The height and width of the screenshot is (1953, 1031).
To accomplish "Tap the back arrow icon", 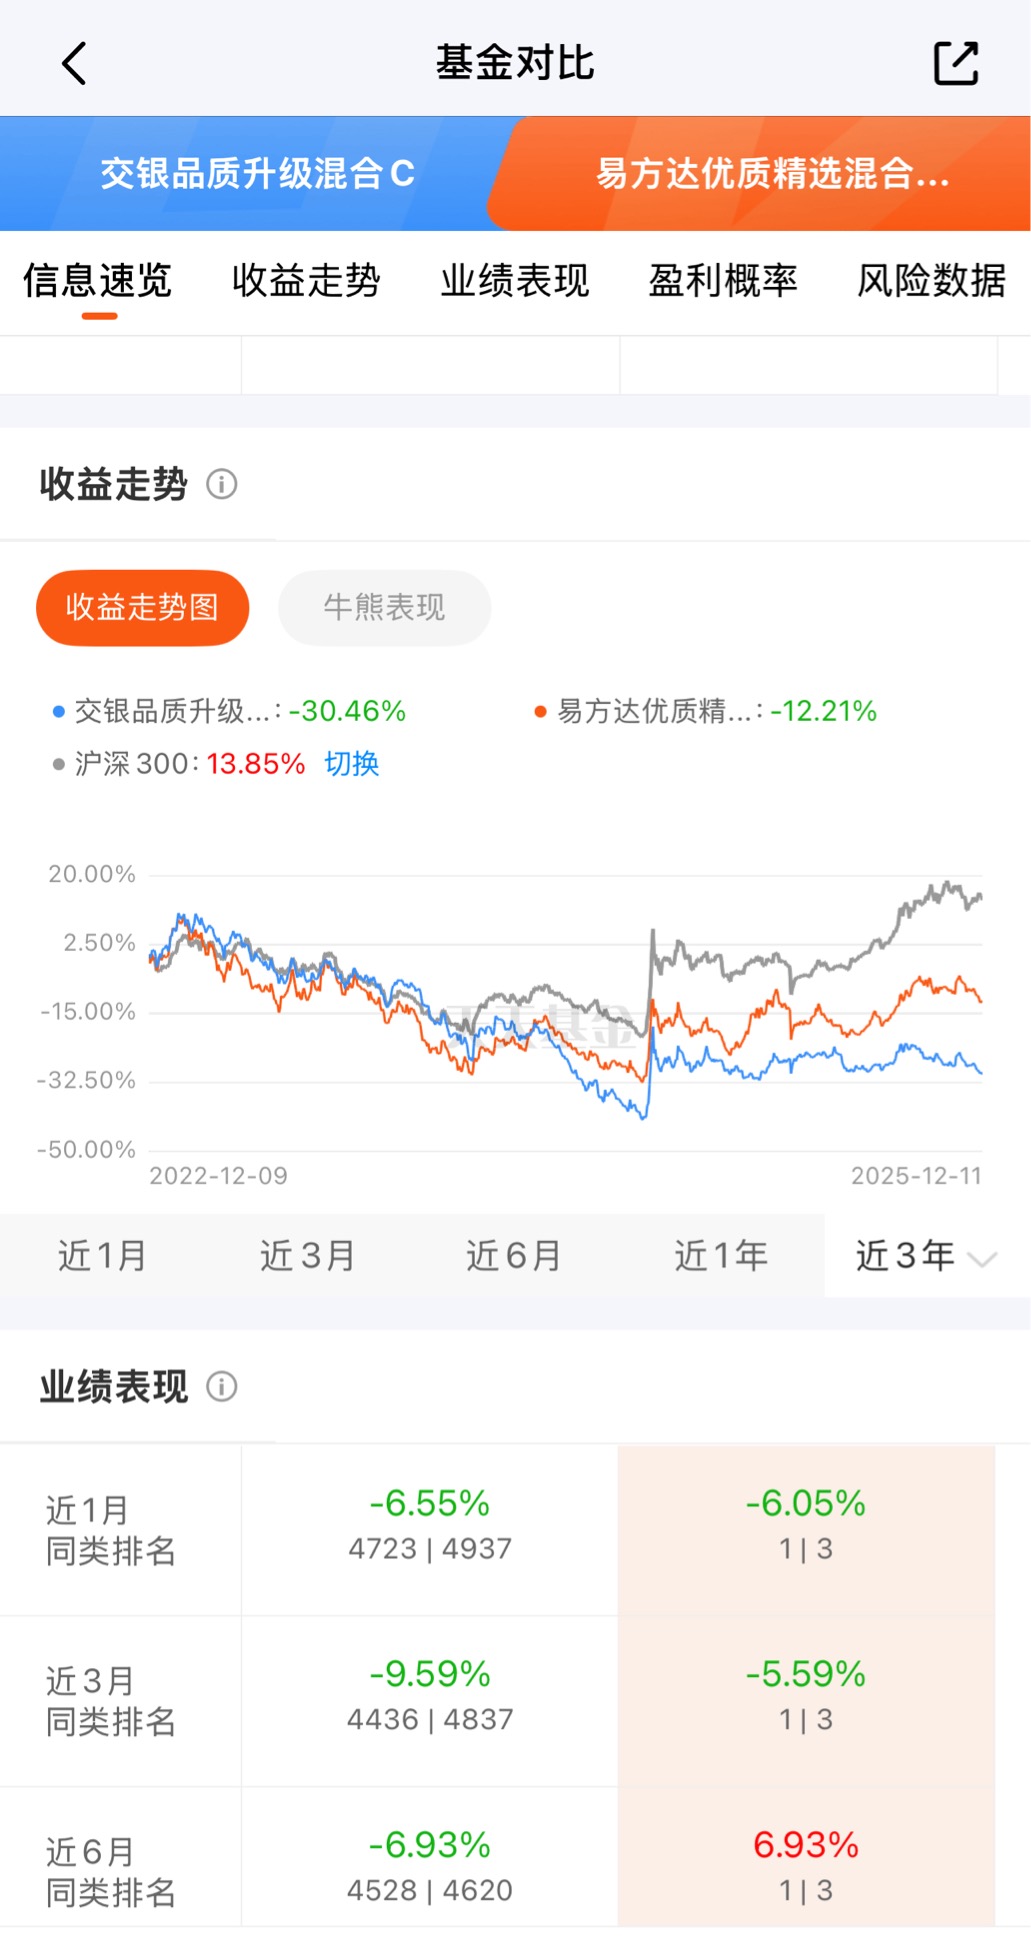I will coord(74,63).
